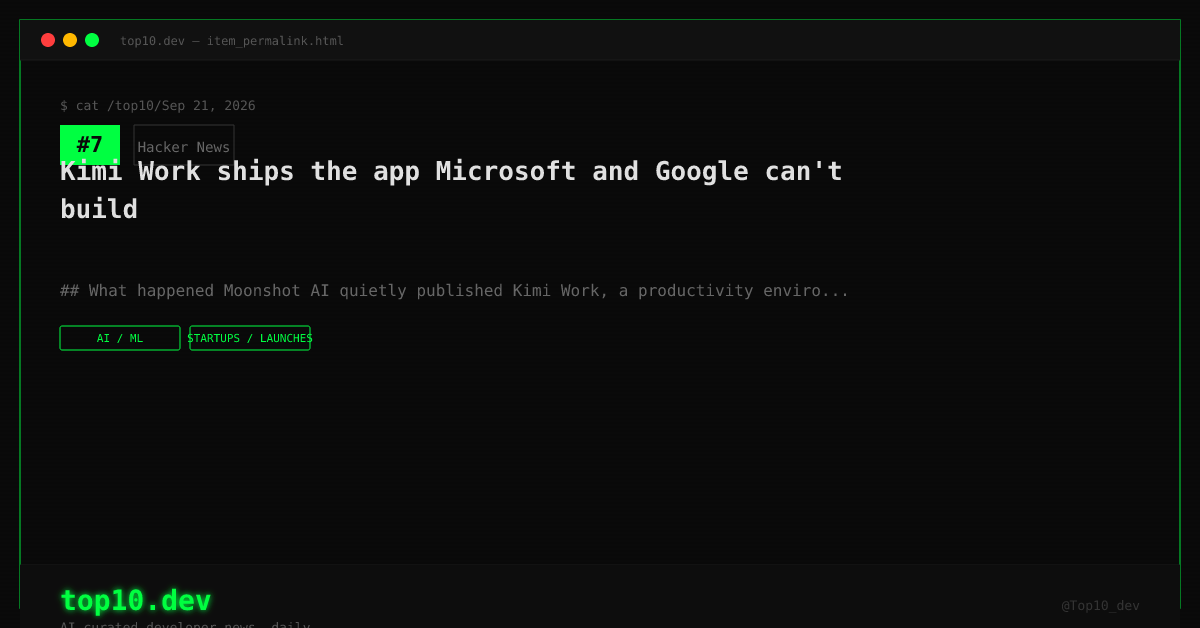Click the green maximize dot
Image resolution: width=1200 pixels, height=628 pixels.
tap(92, 40)
